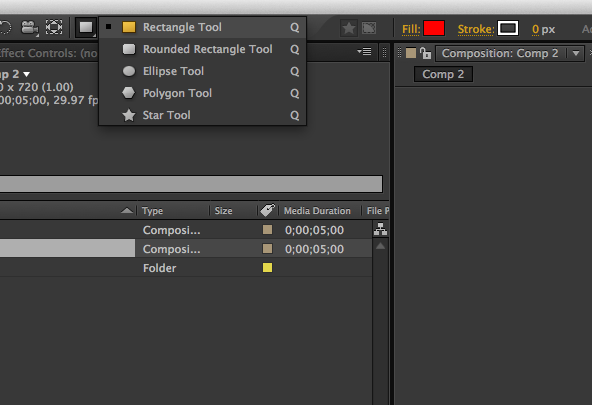Sort by the Type column header
This screenshot has height=405, width=592.
click(x=153, y=211)
